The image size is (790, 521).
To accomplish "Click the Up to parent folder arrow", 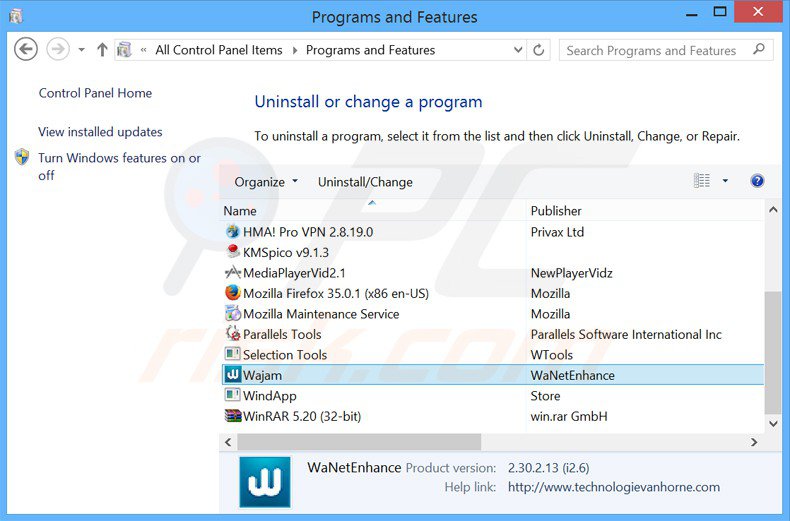I will (x=102, y=50).
